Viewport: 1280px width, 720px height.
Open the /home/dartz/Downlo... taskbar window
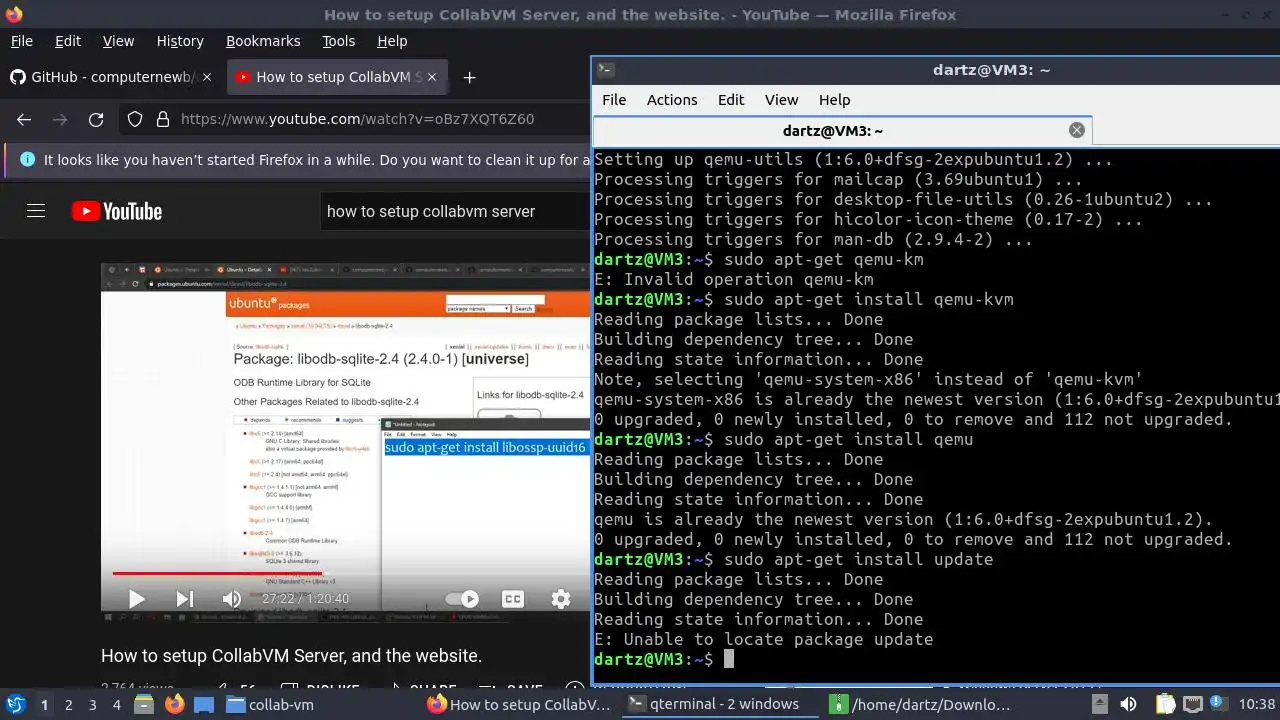point(921,704)
